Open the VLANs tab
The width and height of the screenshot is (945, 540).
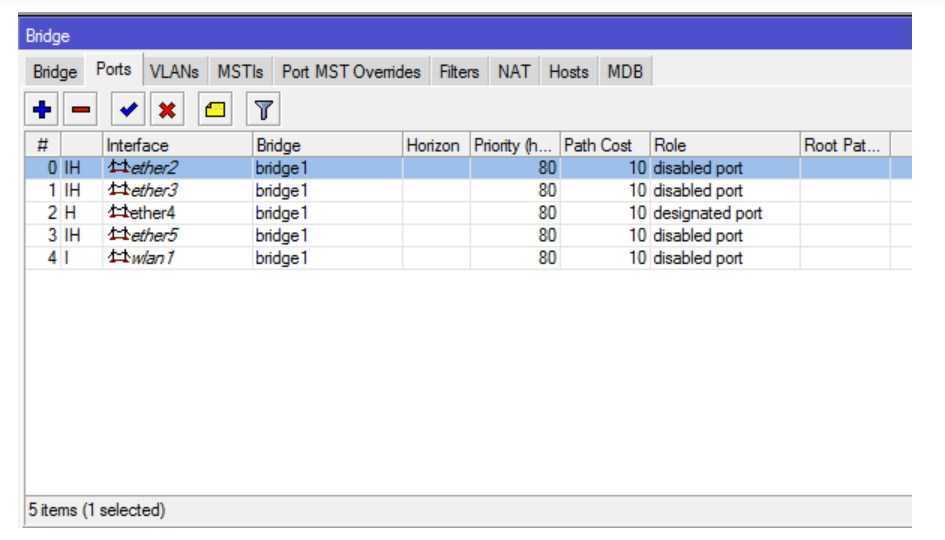point(173,71)
